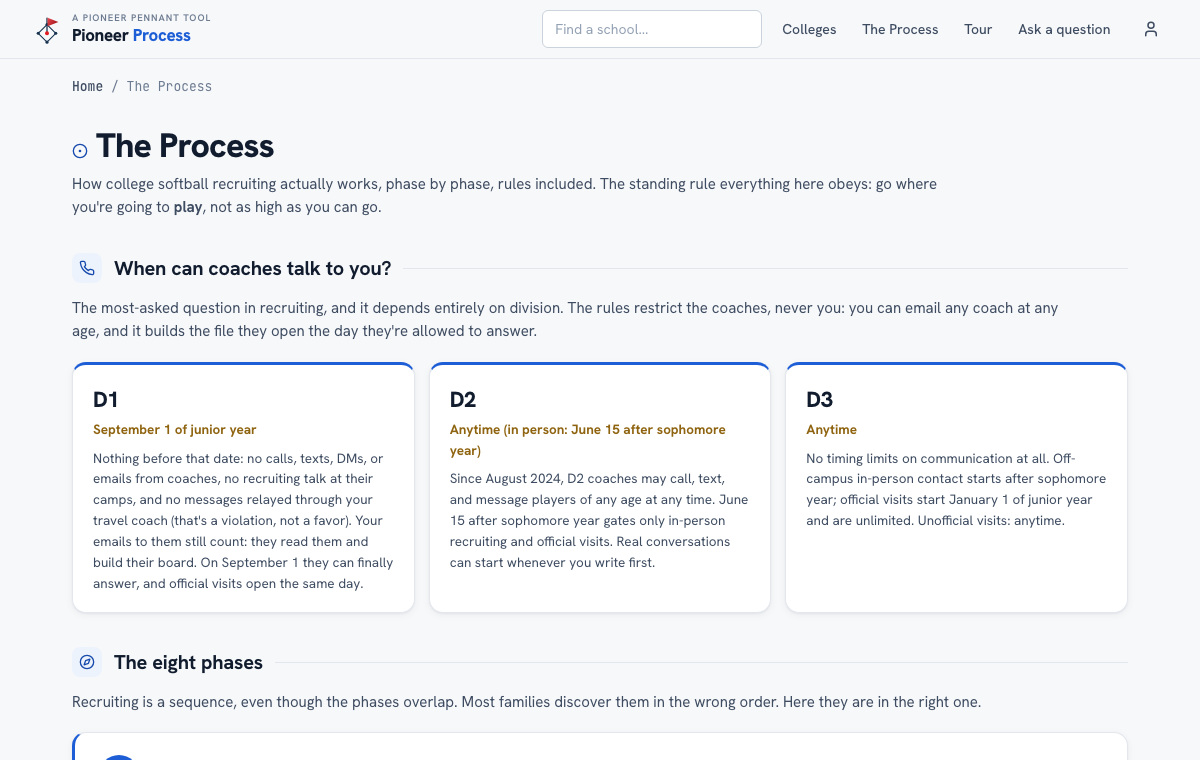Go to the Tour page
Screen dimensions: 1200x760
tap(978, 29)
